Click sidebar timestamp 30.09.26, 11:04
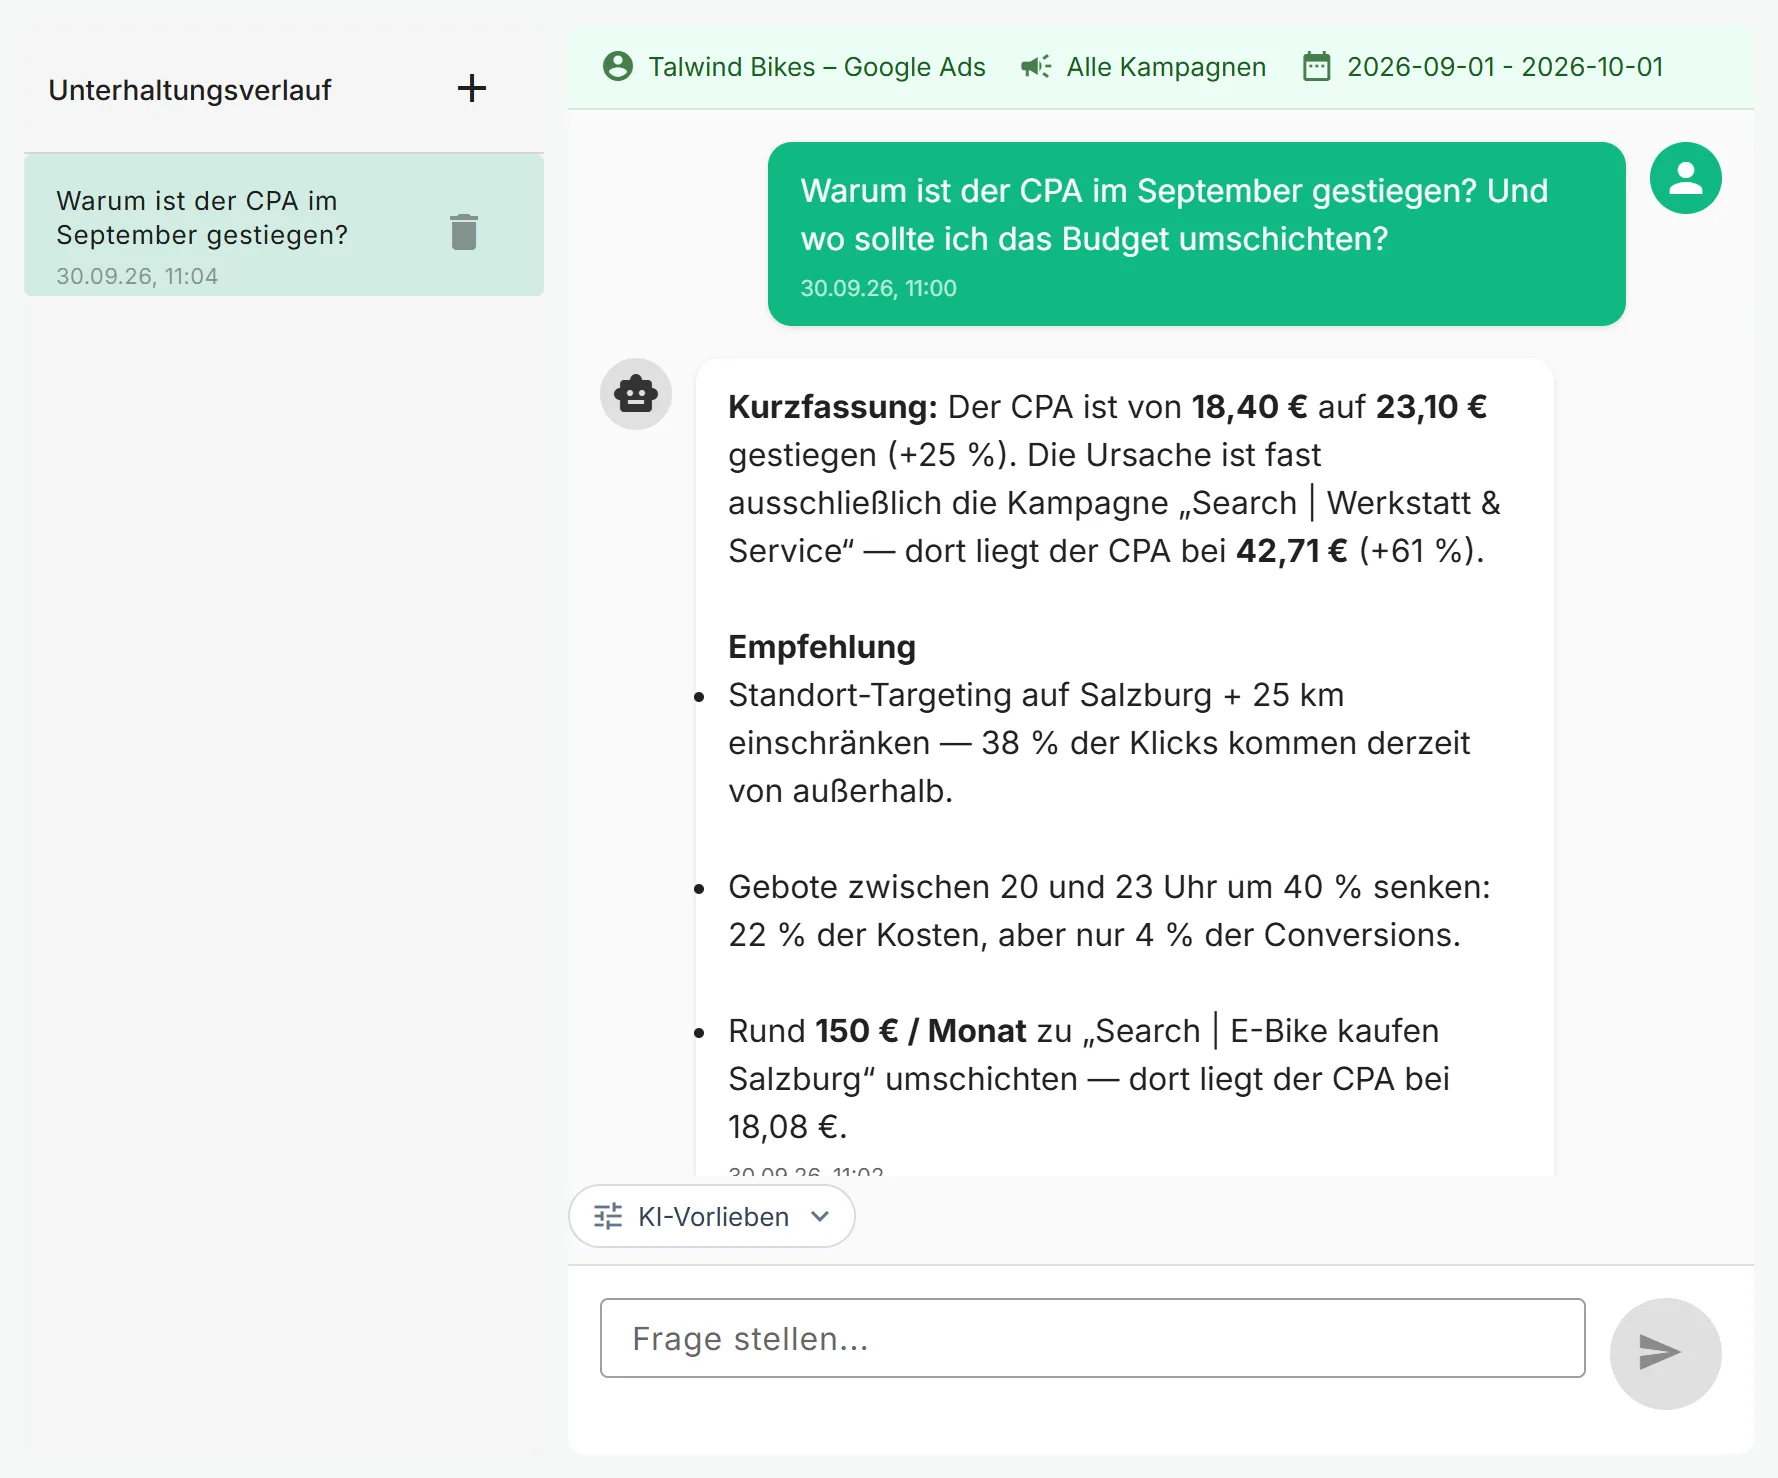Screen dimensions: 1778x1478 137,276
